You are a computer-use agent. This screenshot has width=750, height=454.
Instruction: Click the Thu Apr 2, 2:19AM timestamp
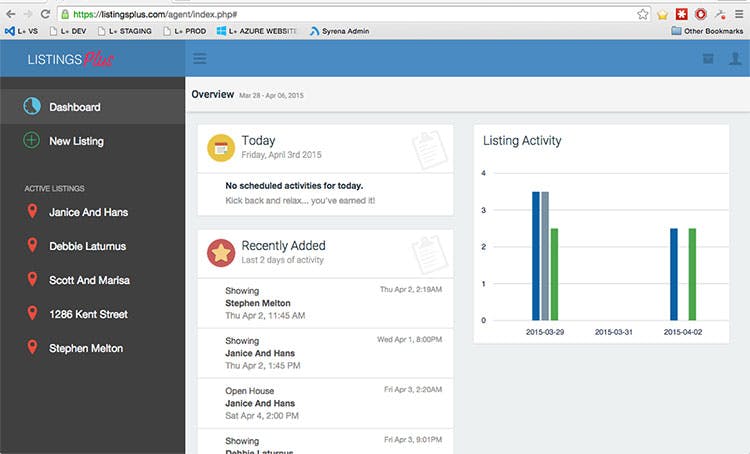411,289
